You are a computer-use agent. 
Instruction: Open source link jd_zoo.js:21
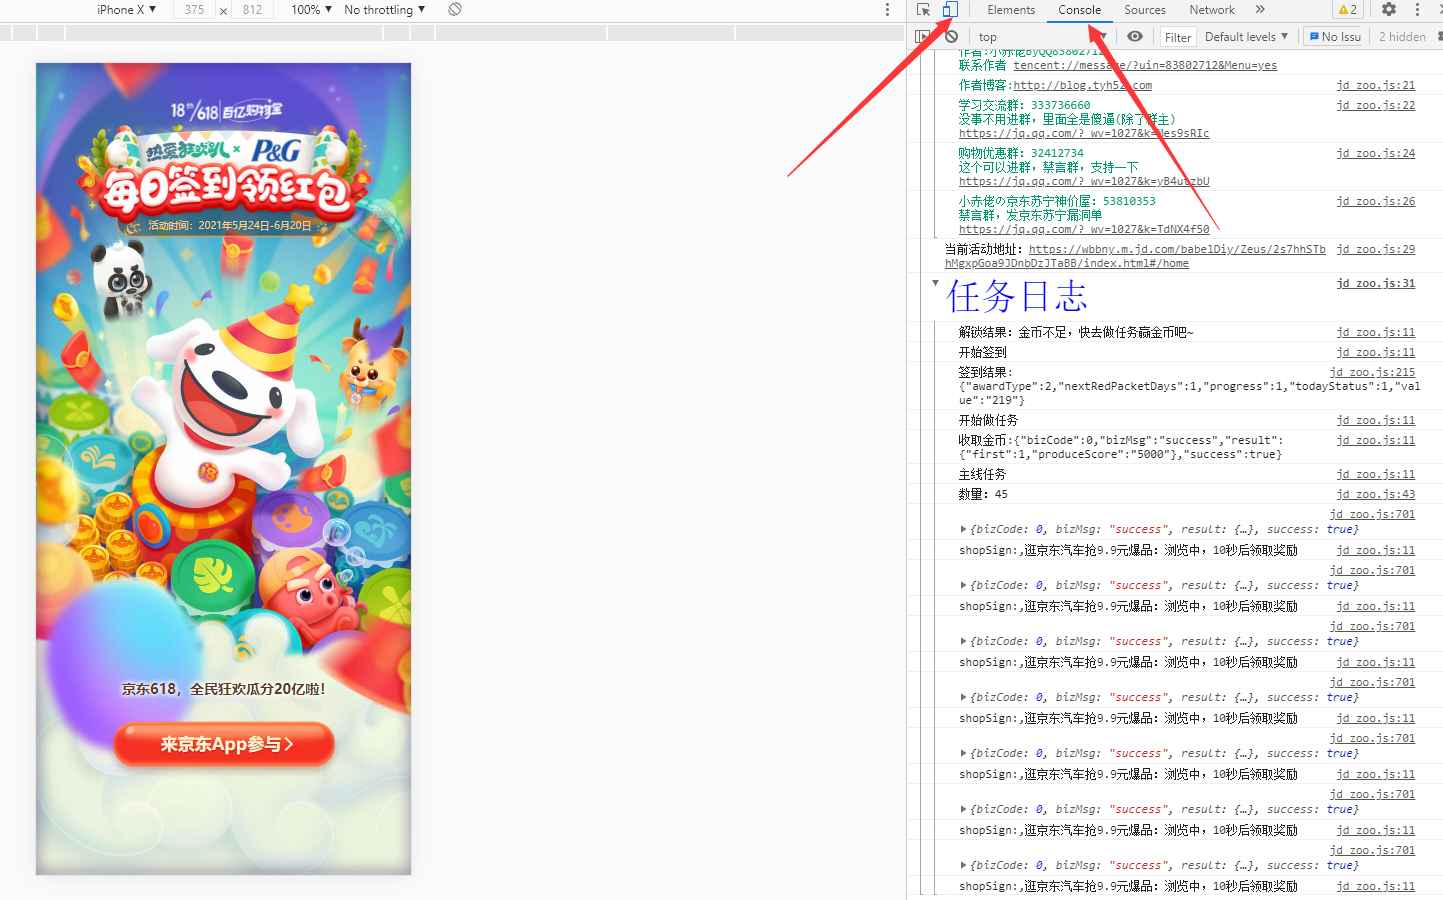click(x=1376, y=85)
